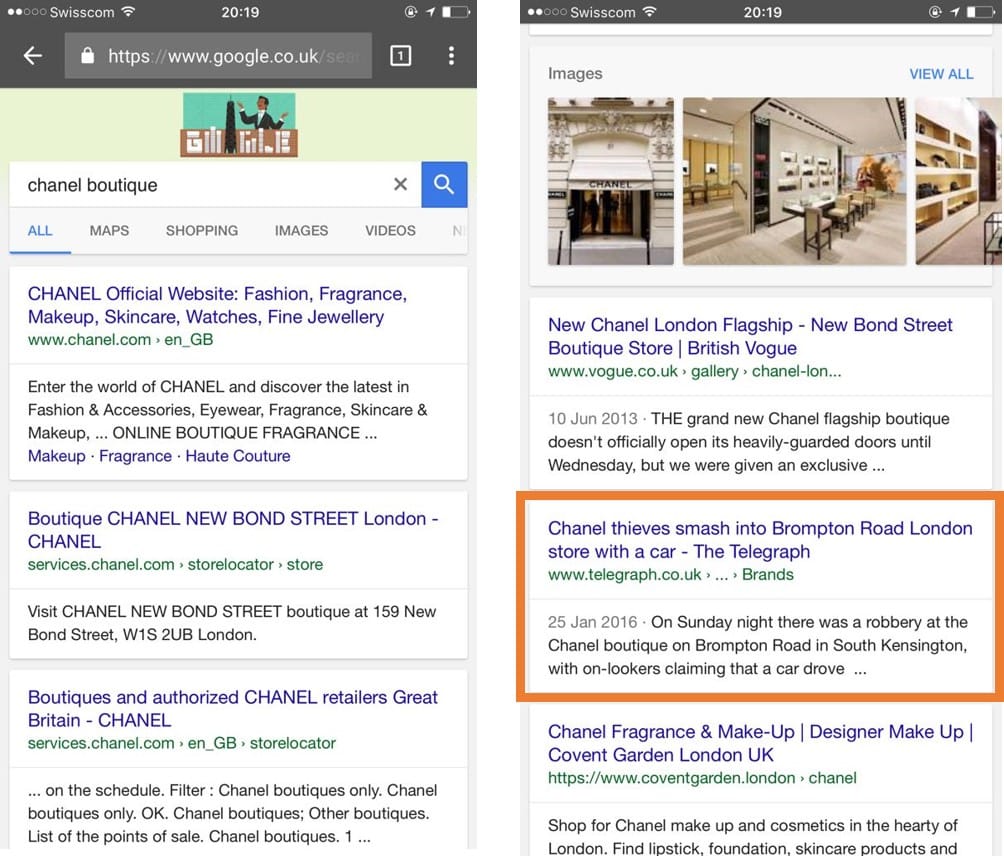Tap the 'Filter : Chanel boutiques only' snippet
The width and height of the screenshot is (1004, 856).
(x=232, y=813)
